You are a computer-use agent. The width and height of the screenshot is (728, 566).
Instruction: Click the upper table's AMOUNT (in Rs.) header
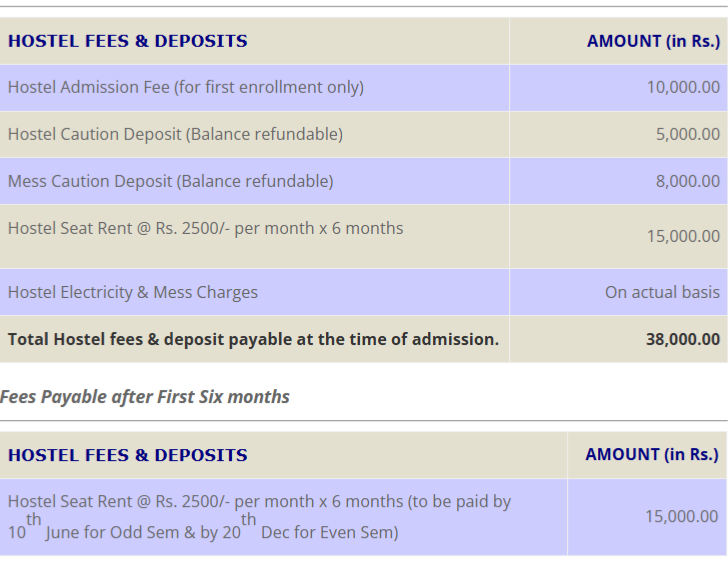click(x=652, y=41)
